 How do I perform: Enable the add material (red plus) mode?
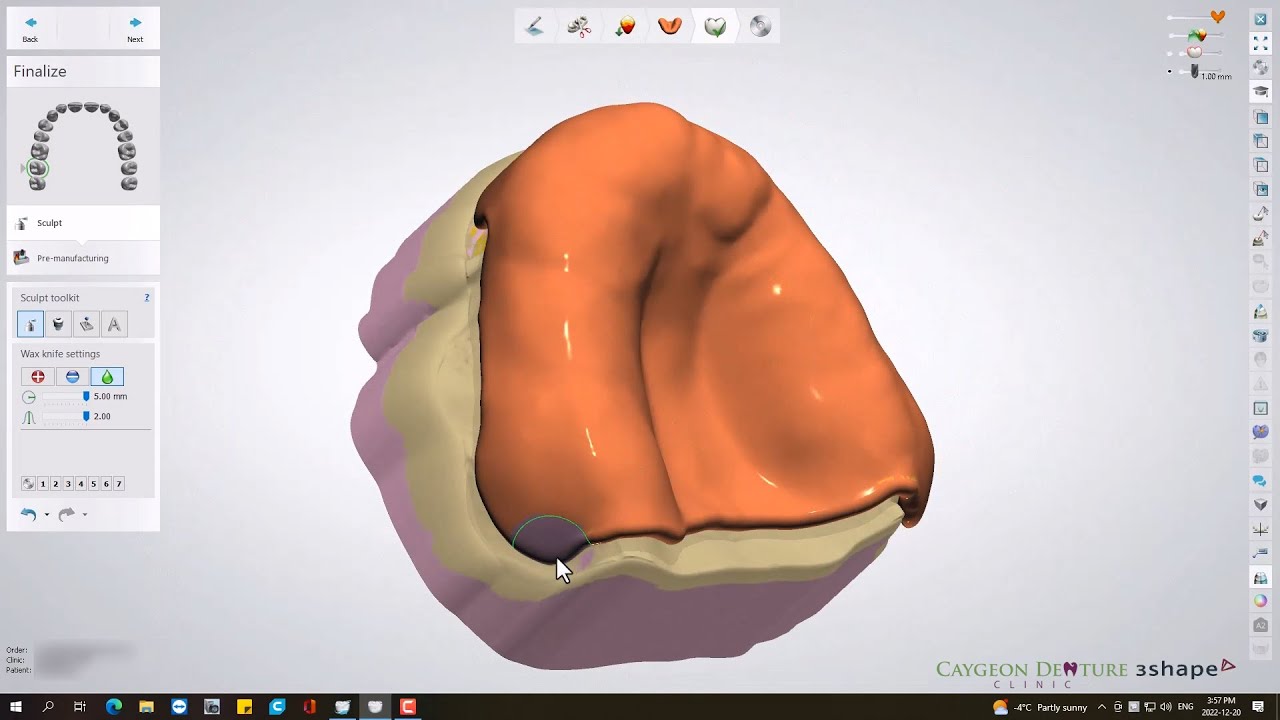(x=38, y=377)
